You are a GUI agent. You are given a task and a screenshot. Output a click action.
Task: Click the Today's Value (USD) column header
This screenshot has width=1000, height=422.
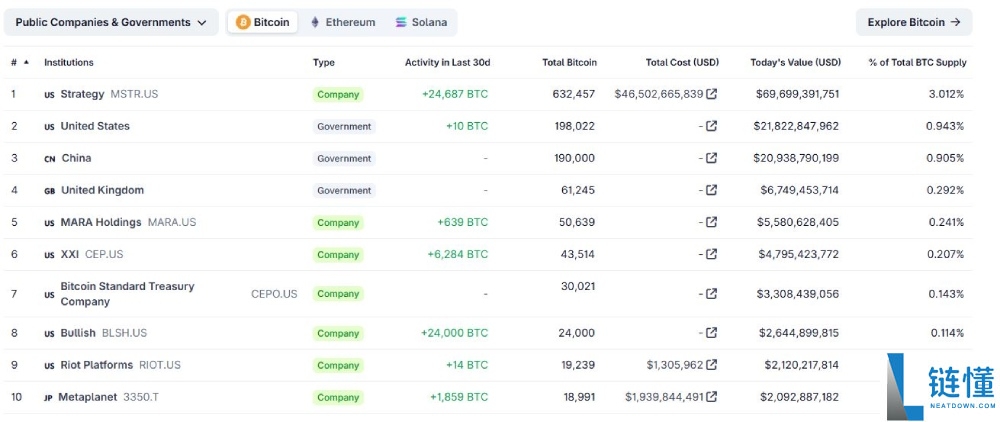[x=795, y=62]
